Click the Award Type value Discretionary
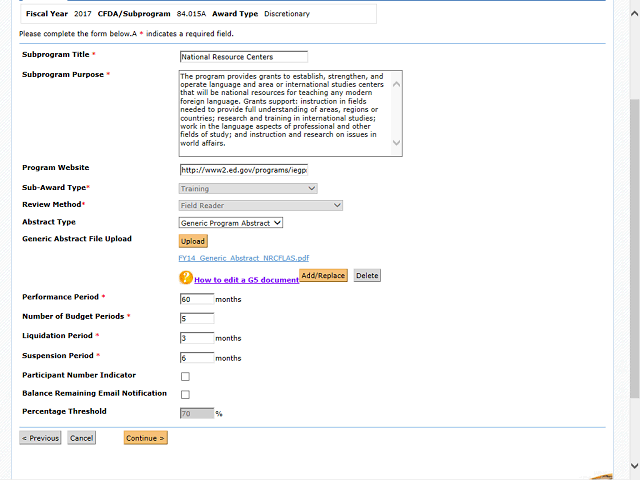The image size is (640, 480). (x=287, y=14)
